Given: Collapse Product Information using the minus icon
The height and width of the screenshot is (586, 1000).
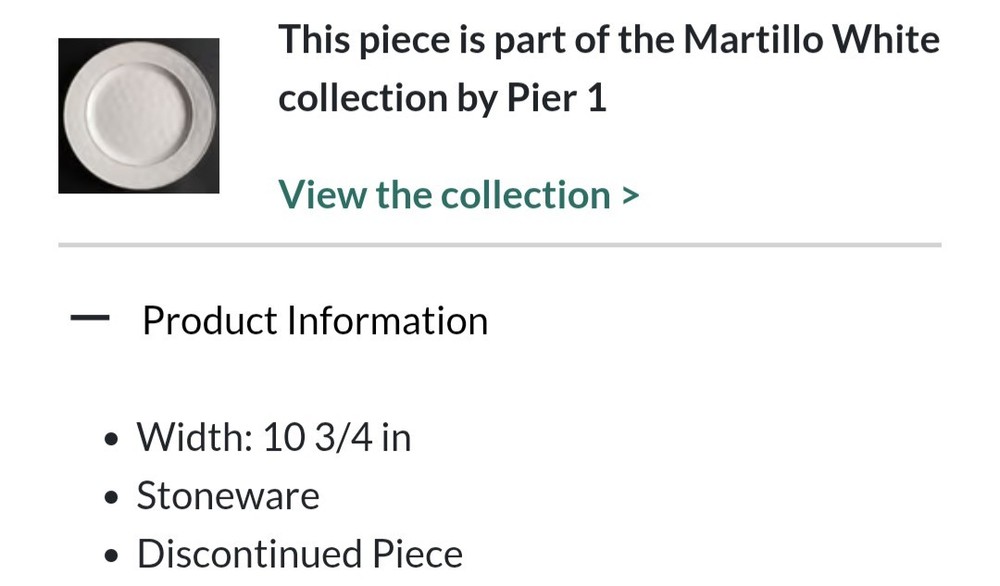Looking at the screenshot, I should pyautogui.click(x=90, y=319).
